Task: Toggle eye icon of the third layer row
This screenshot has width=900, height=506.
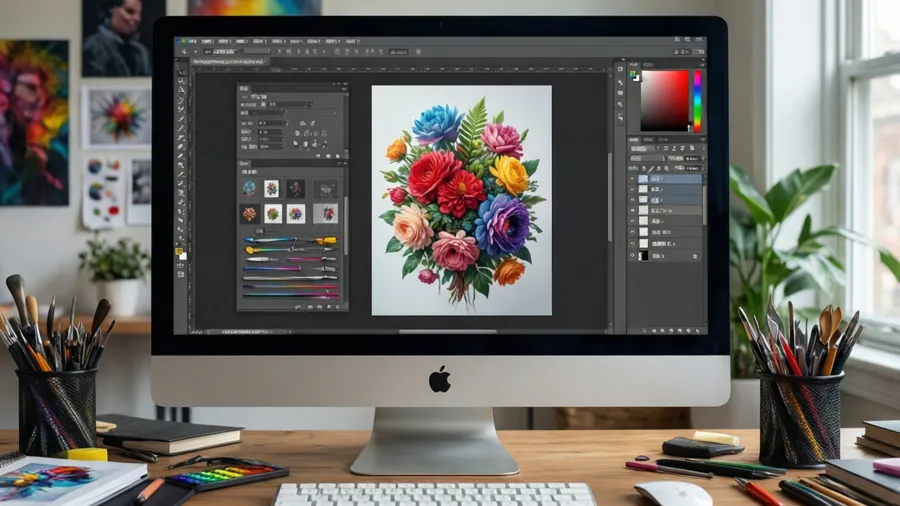Action: [633, 200]
